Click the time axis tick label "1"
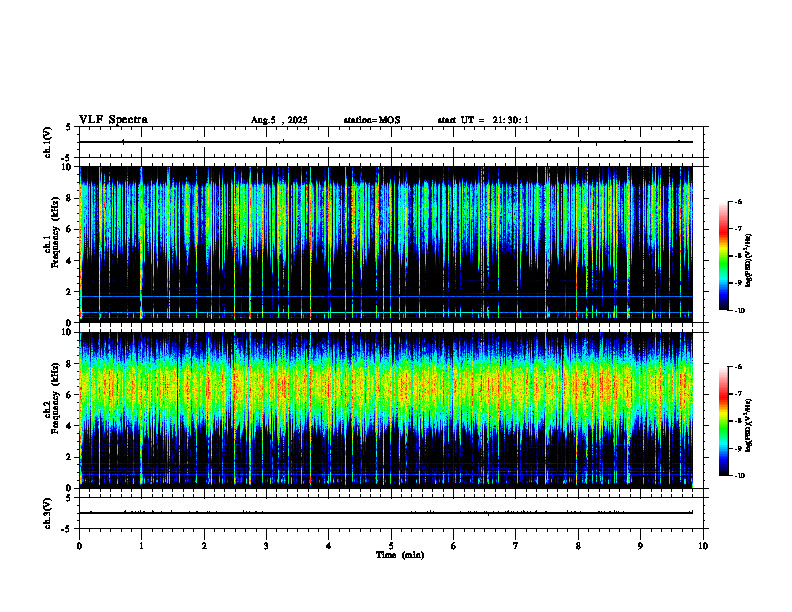Image resolution: width=792 pixels, height=612 pixels. 141,546
